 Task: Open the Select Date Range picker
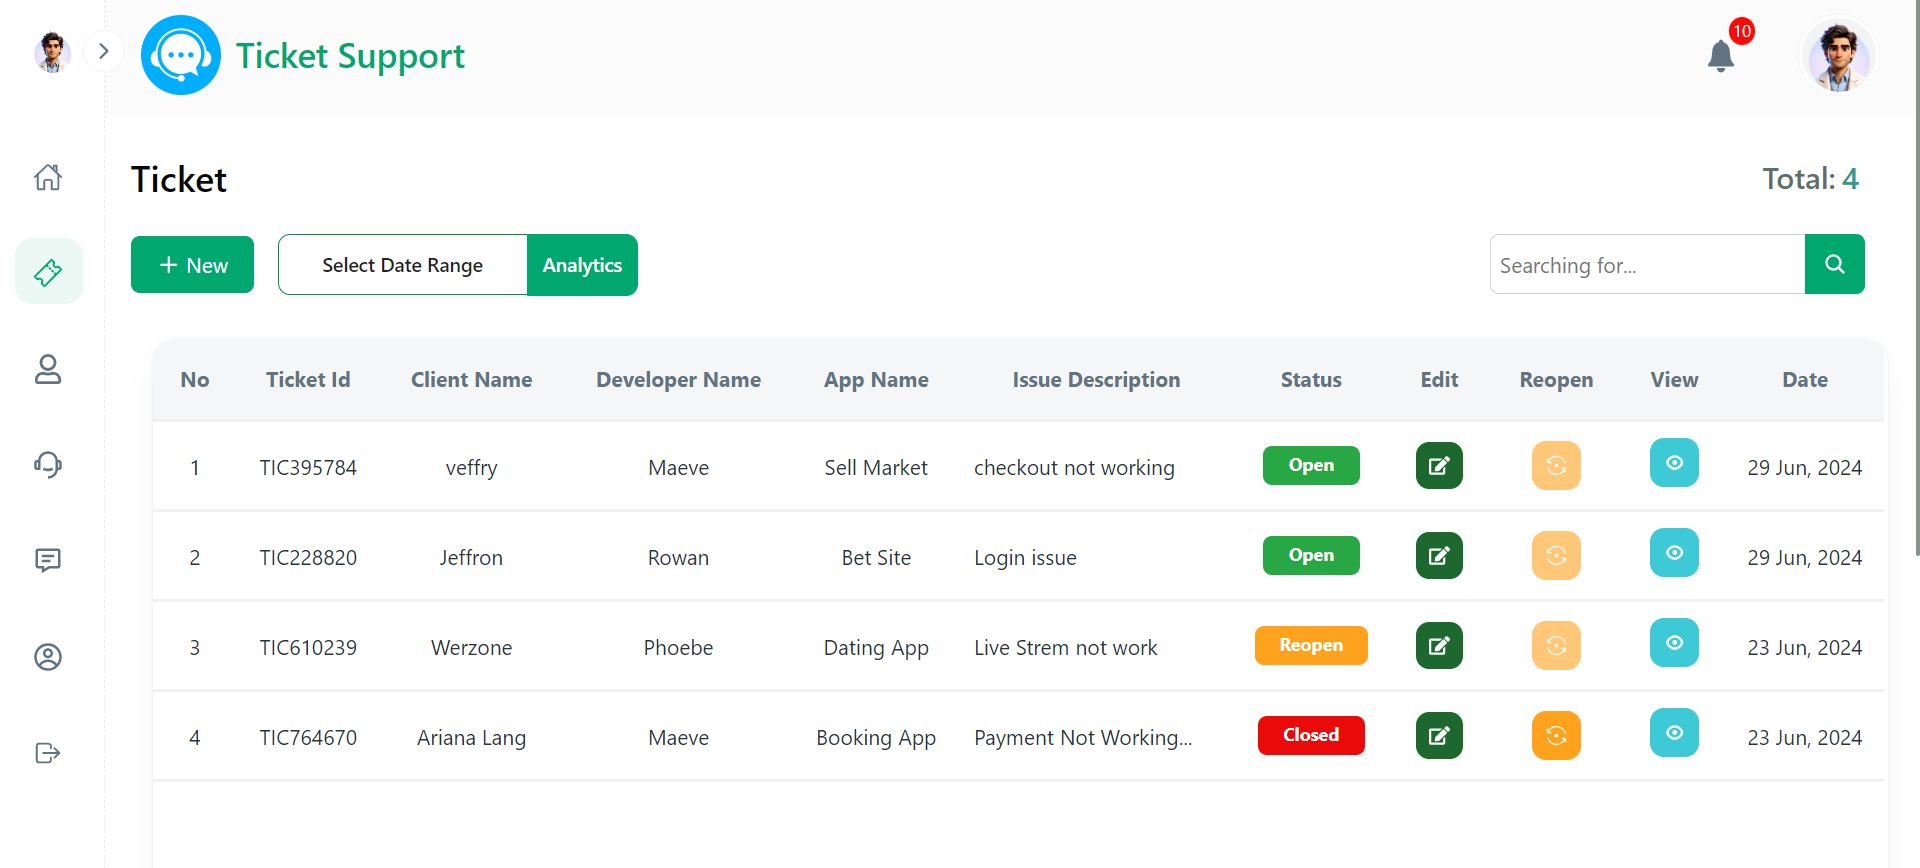click(402, 265)
